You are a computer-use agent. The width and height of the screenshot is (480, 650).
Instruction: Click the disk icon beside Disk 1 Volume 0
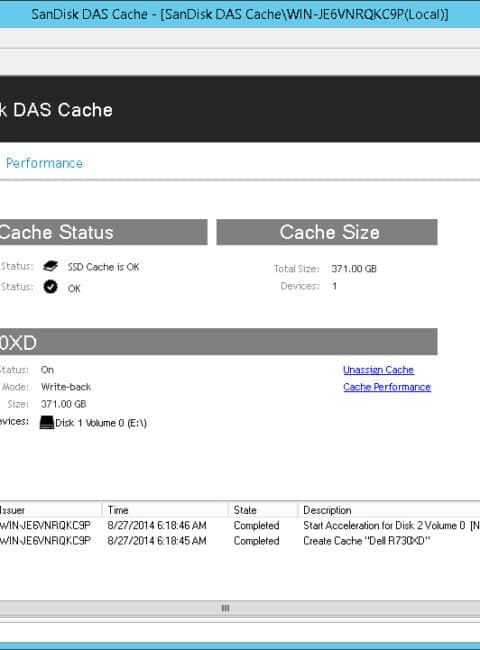47,422
